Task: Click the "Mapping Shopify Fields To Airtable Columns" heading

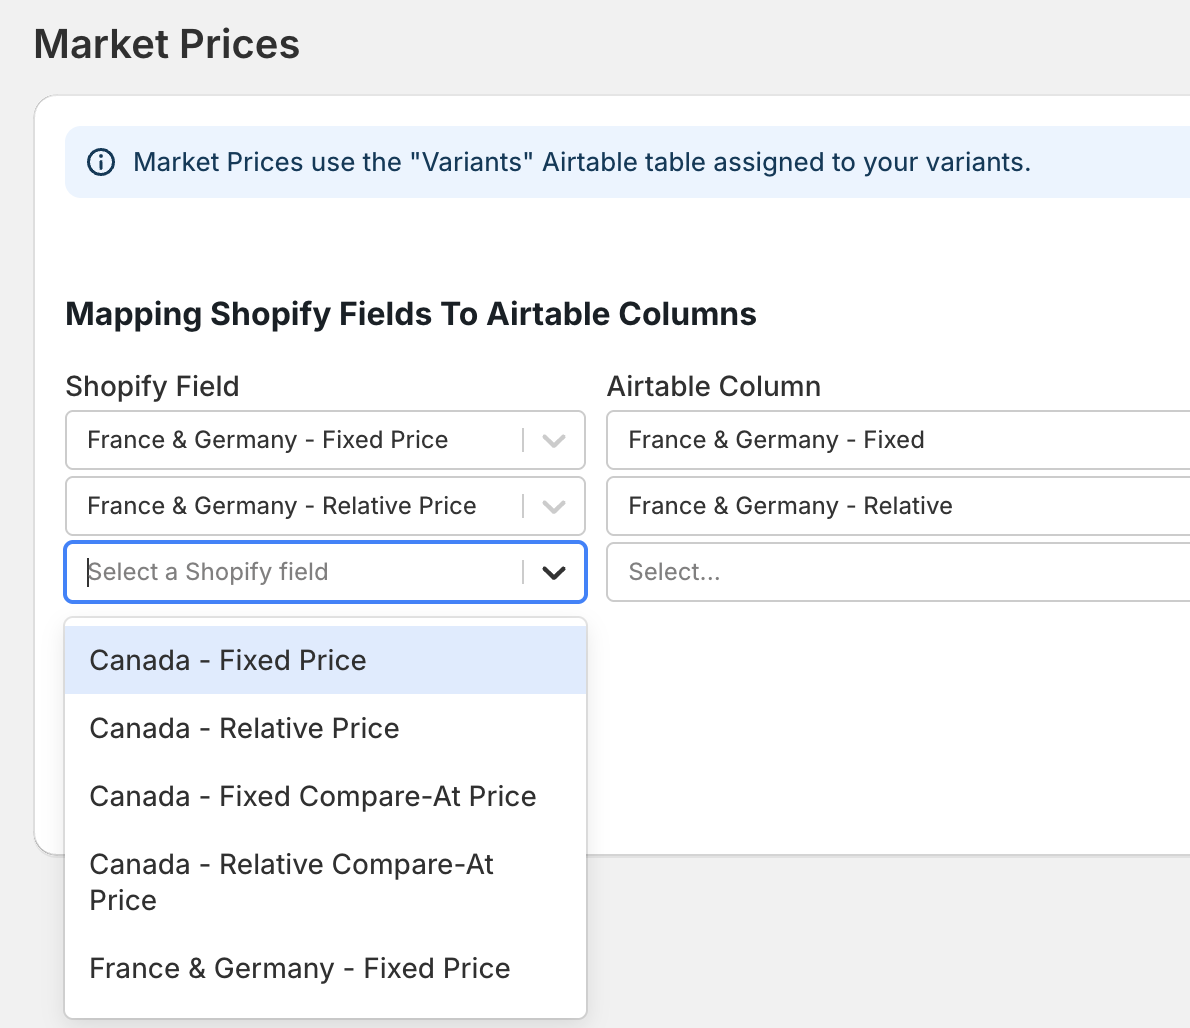Action: pos(411,314)
